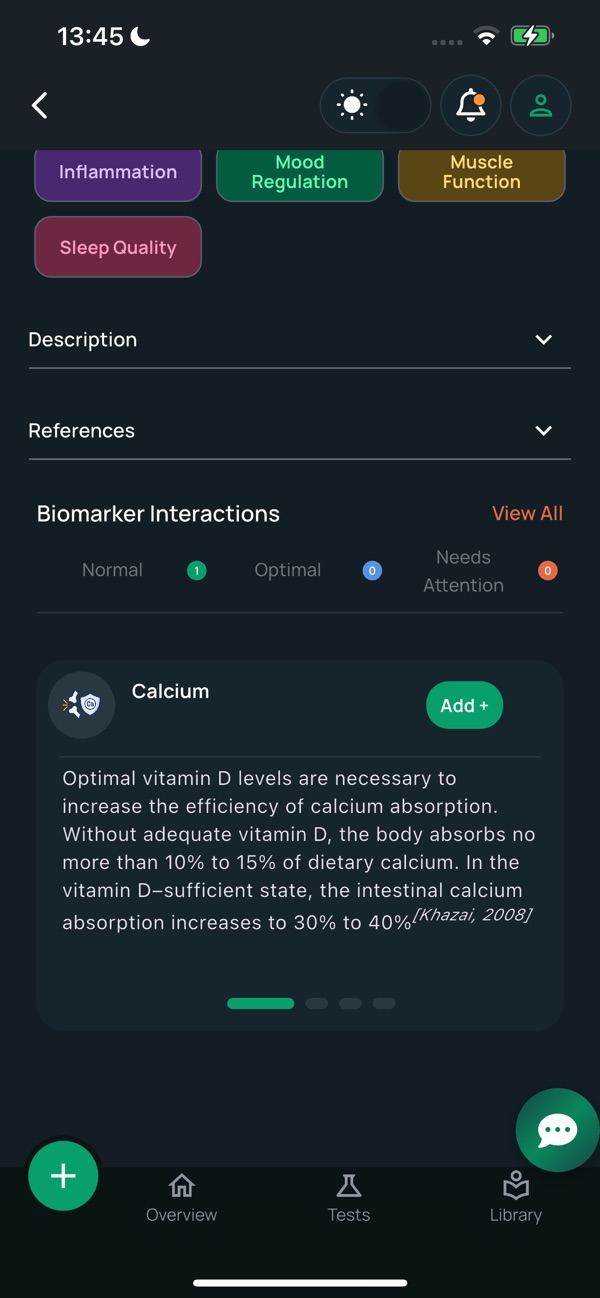
Task: Tap the second carousel dot under the Calcium card
Action: tap(316, 1003)
